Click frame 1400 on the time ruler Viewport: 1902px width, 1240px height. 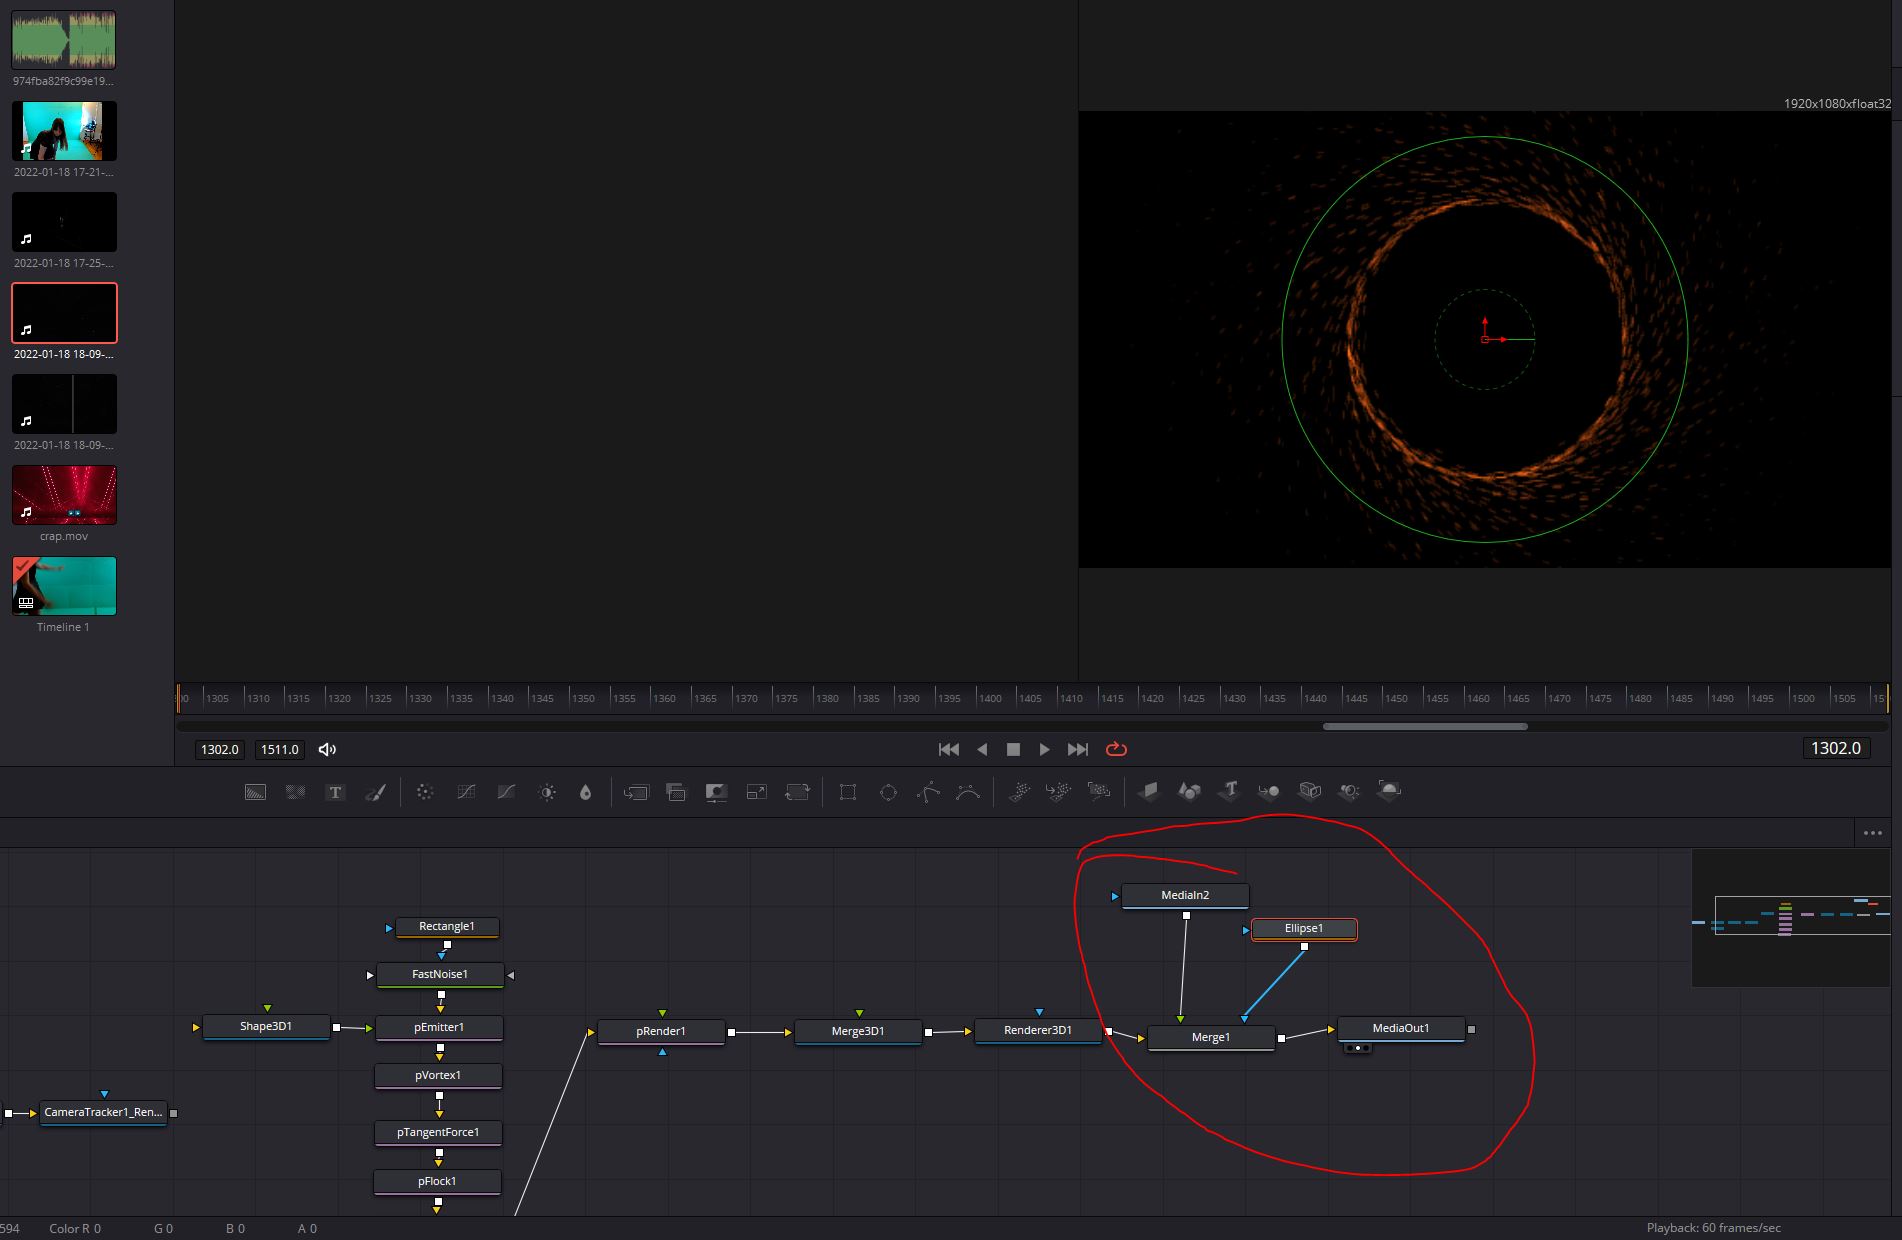click(x=990, y=698)
